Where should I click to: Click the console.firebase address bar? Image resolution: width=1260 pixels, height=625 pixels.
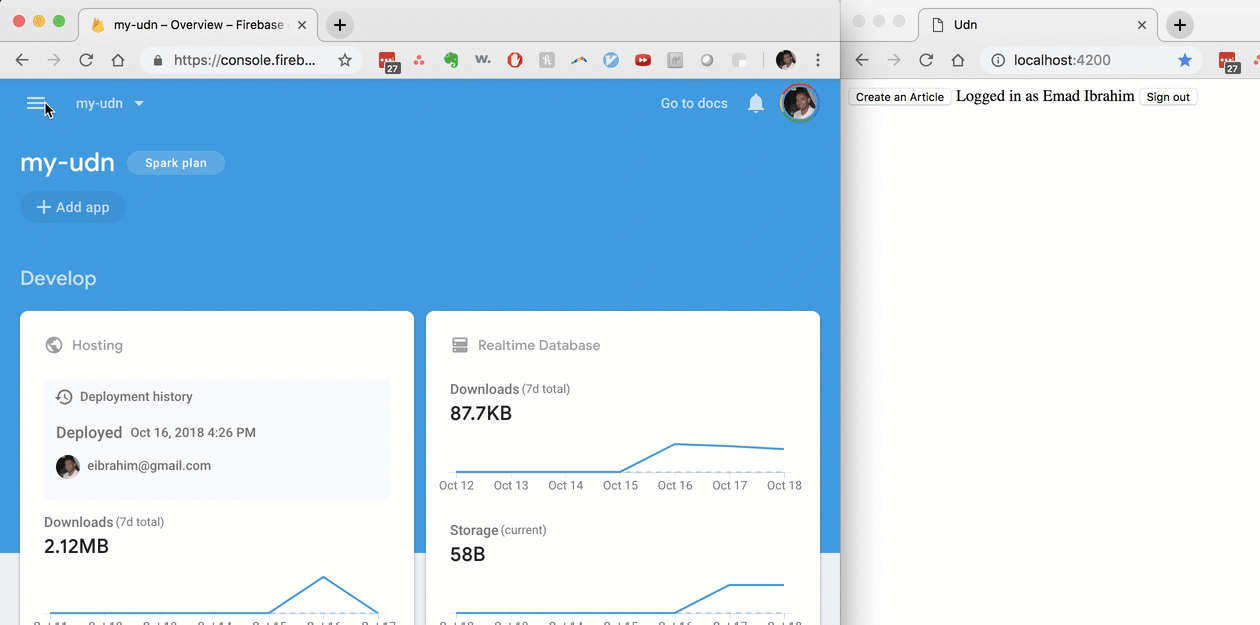tap(250, 60)
